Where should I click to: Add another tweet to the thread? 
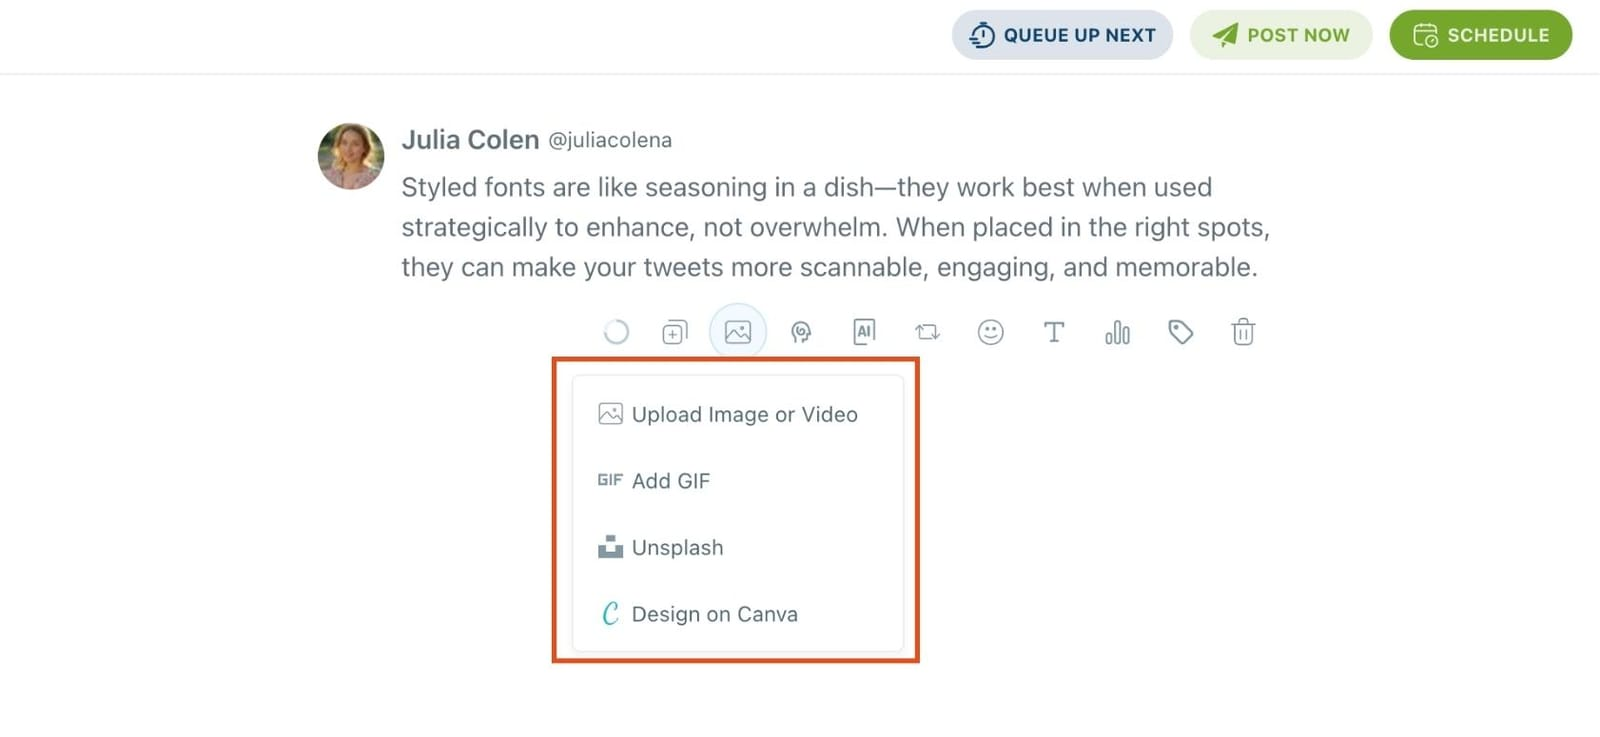click(x=674, y=332)
